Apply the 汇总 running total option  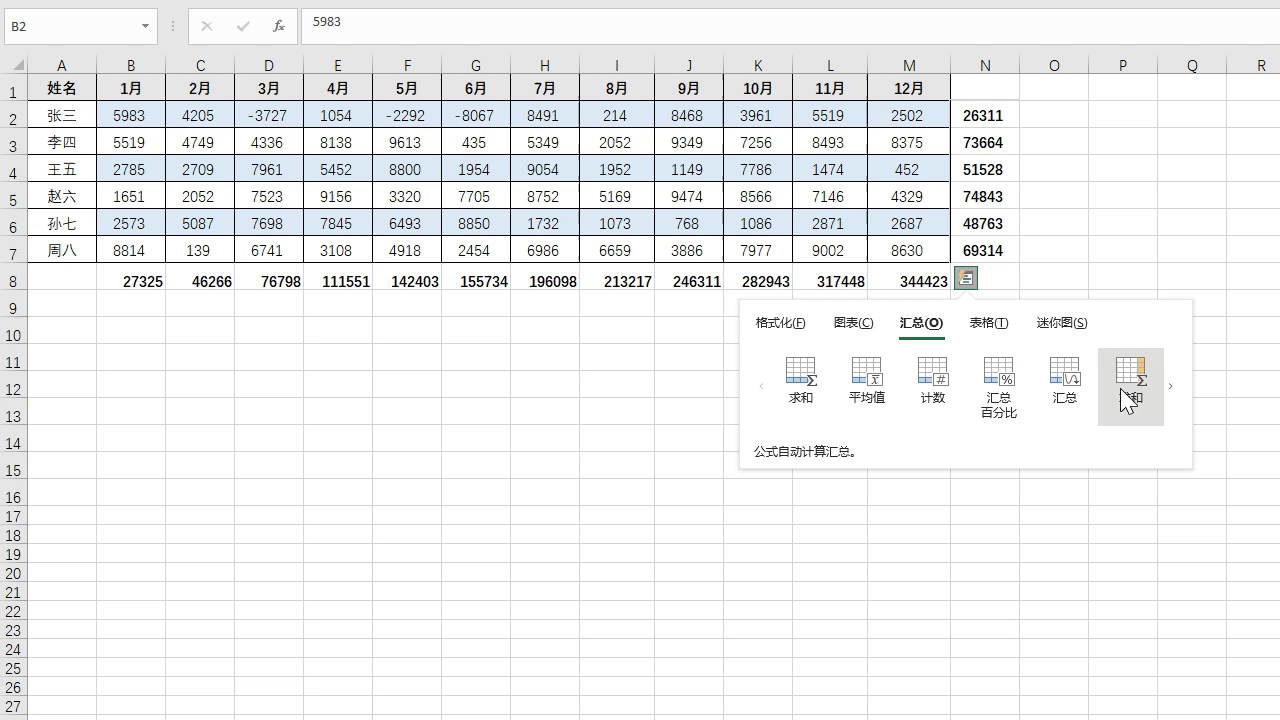1065,381
